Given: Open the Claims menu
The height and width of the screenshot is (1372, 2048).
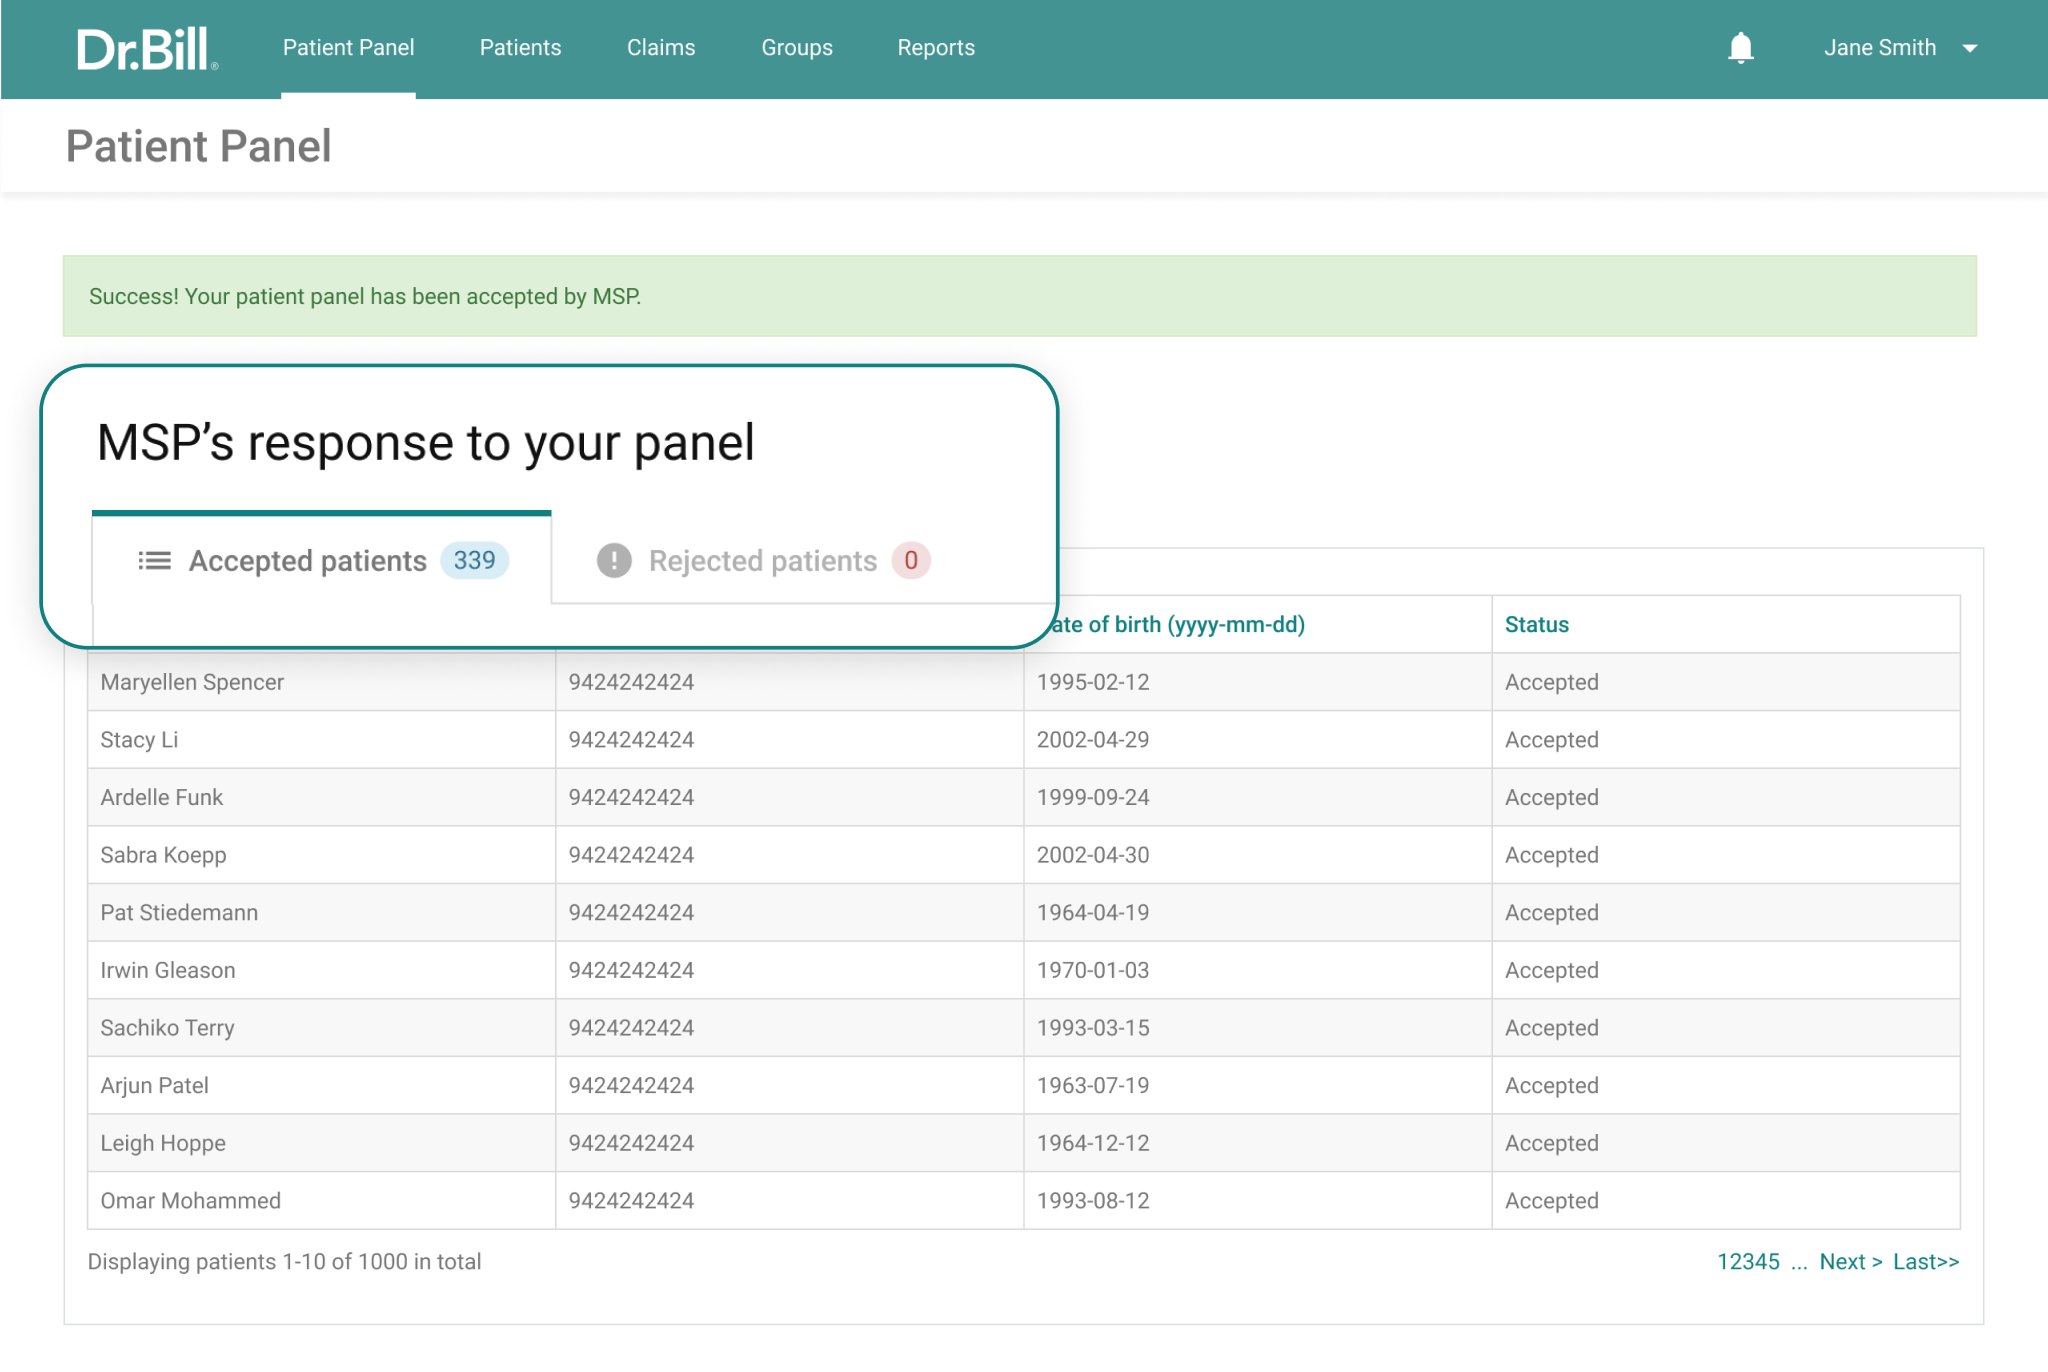Looking at the screenshot, I should coord(661,48).
